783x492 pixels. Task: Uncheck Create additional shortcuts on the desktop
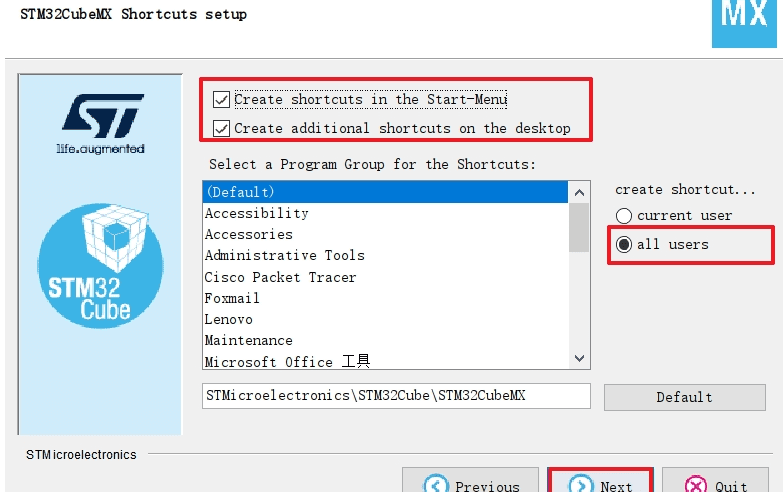coord(221,128)
